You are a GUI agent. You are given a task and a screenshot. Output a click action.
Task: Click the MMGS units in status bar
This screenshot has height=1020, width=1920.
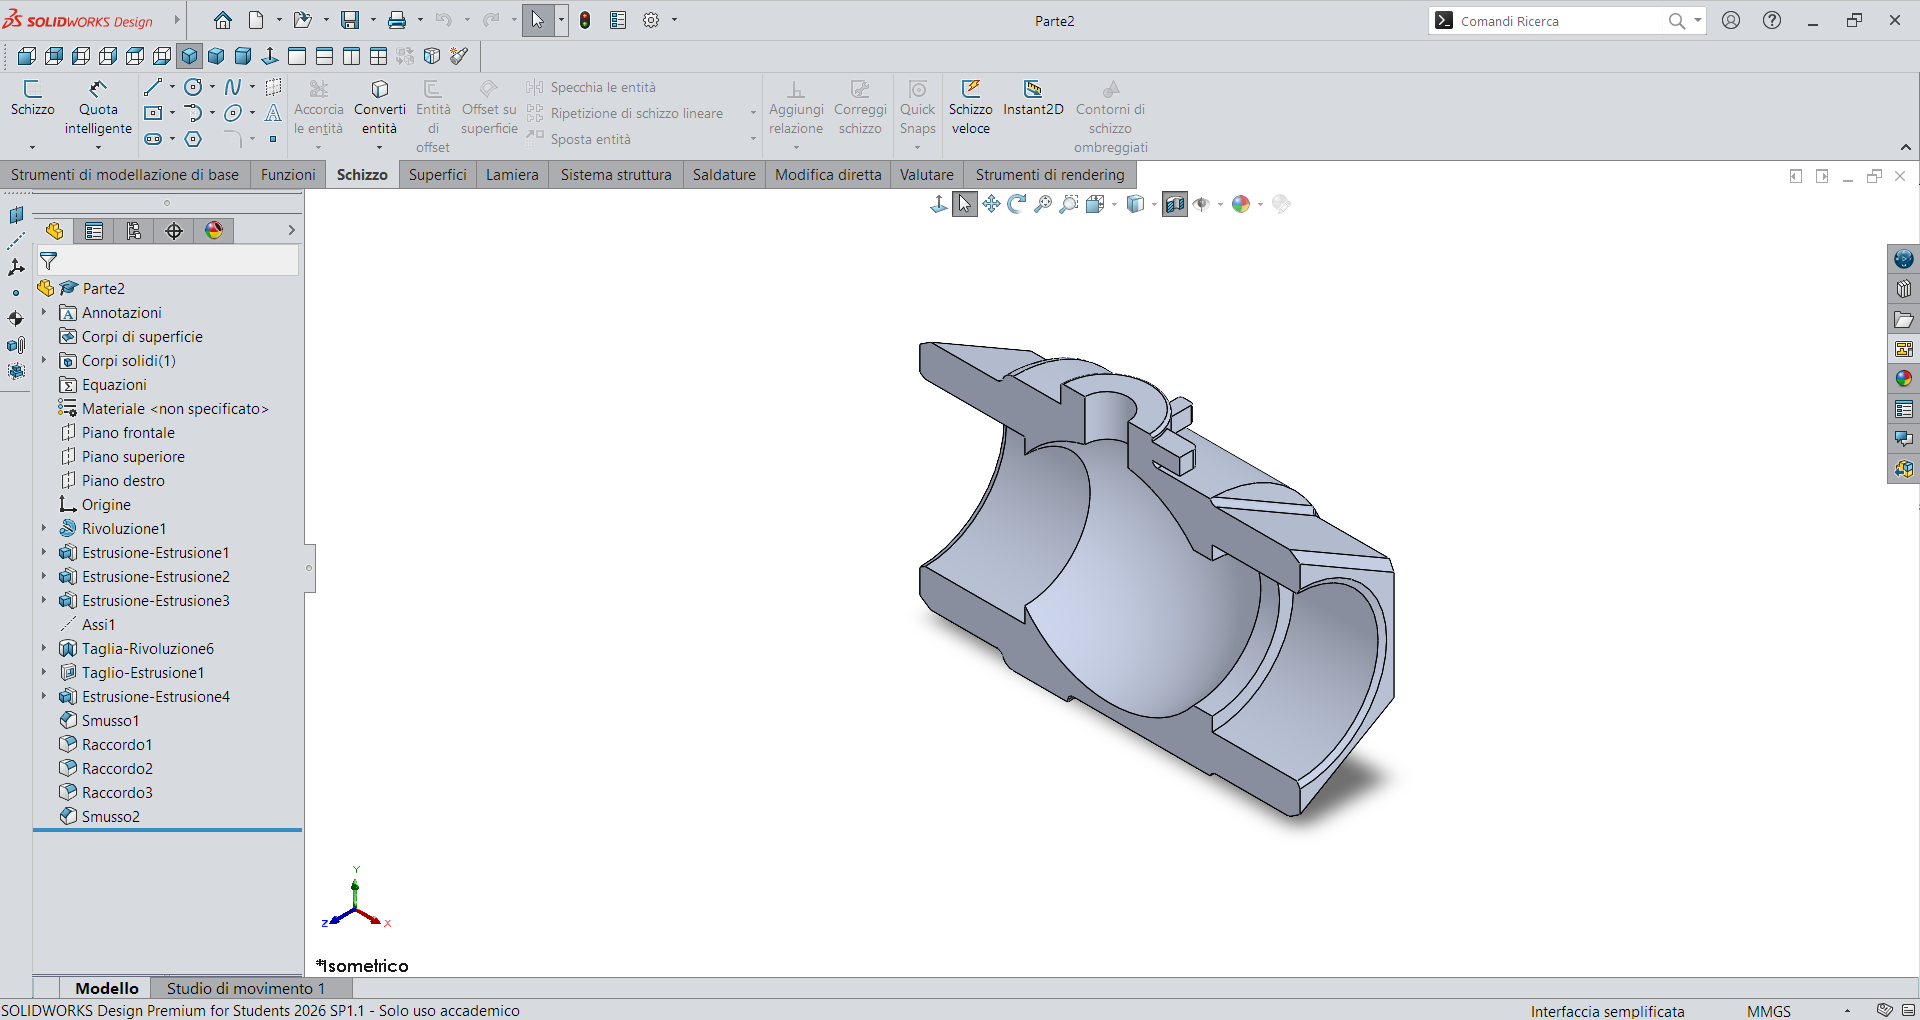1768,1011
